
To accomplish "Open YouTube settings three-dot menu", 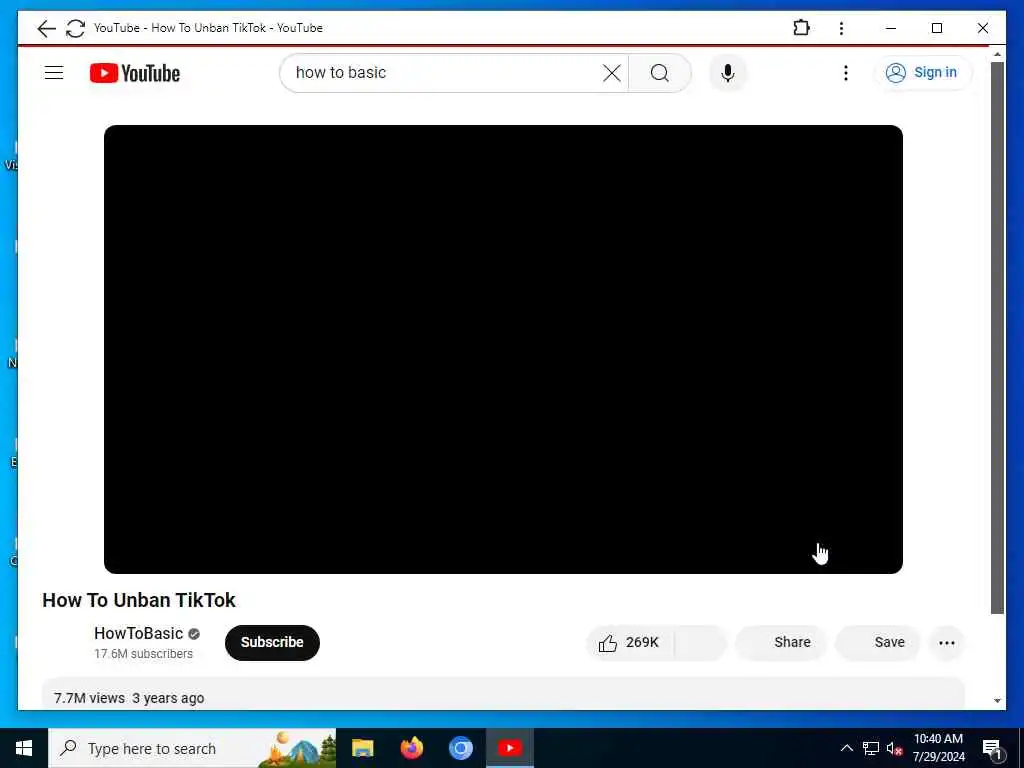I will point(846,73).
